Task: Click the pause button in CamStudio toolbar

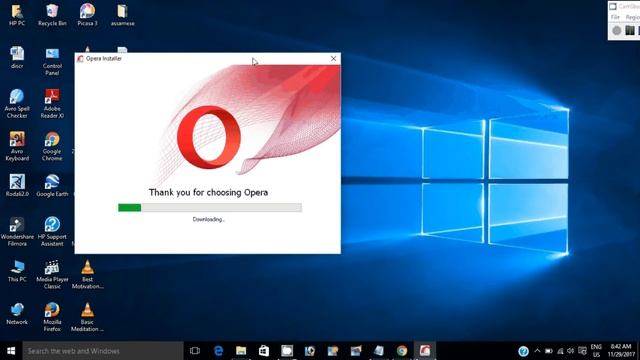Action: 630,31
